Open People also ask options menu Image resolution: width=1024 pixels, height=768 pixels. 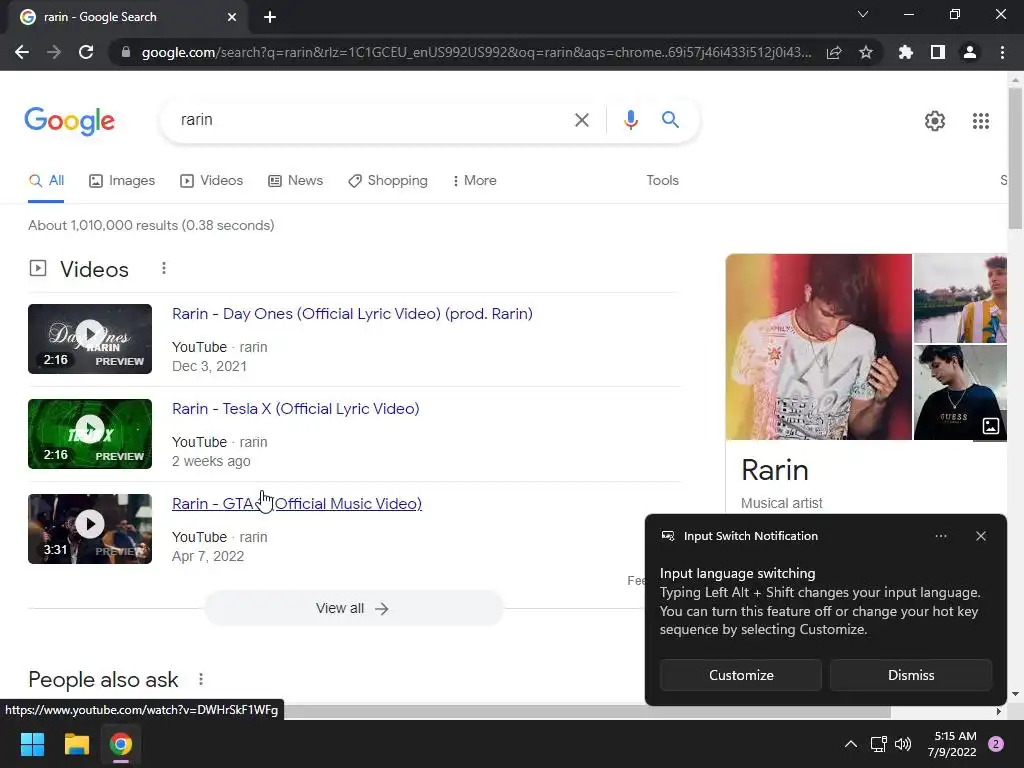pyautogui.click(x=201, y=679)
